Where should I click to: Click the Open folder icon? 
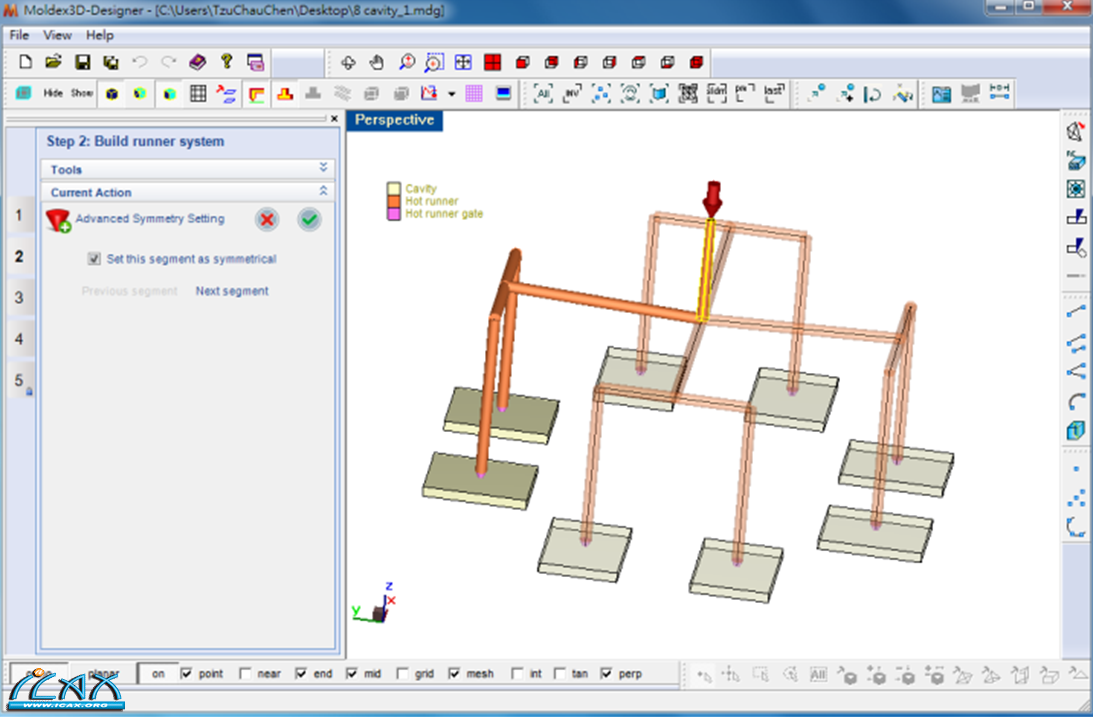click(x=54, y=62)
